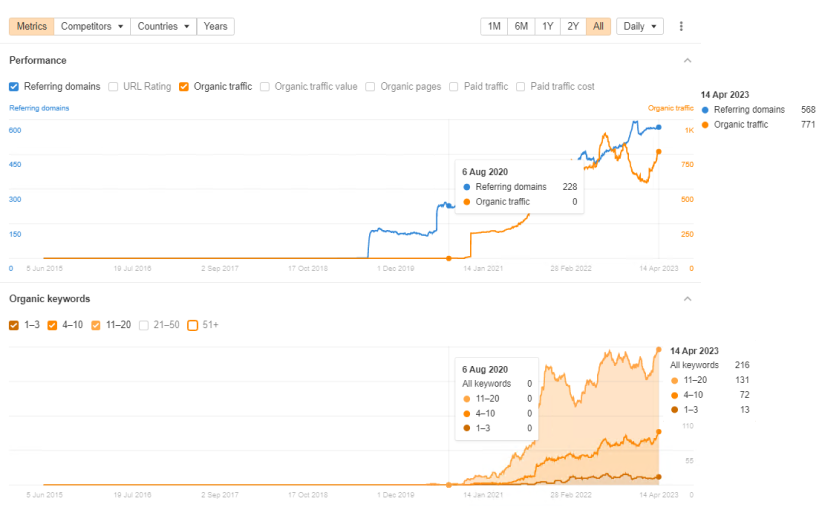The height and width of the screenshot is (525, 825).
Task: Switch to the Metrics tab
Action: click(32, 26)
